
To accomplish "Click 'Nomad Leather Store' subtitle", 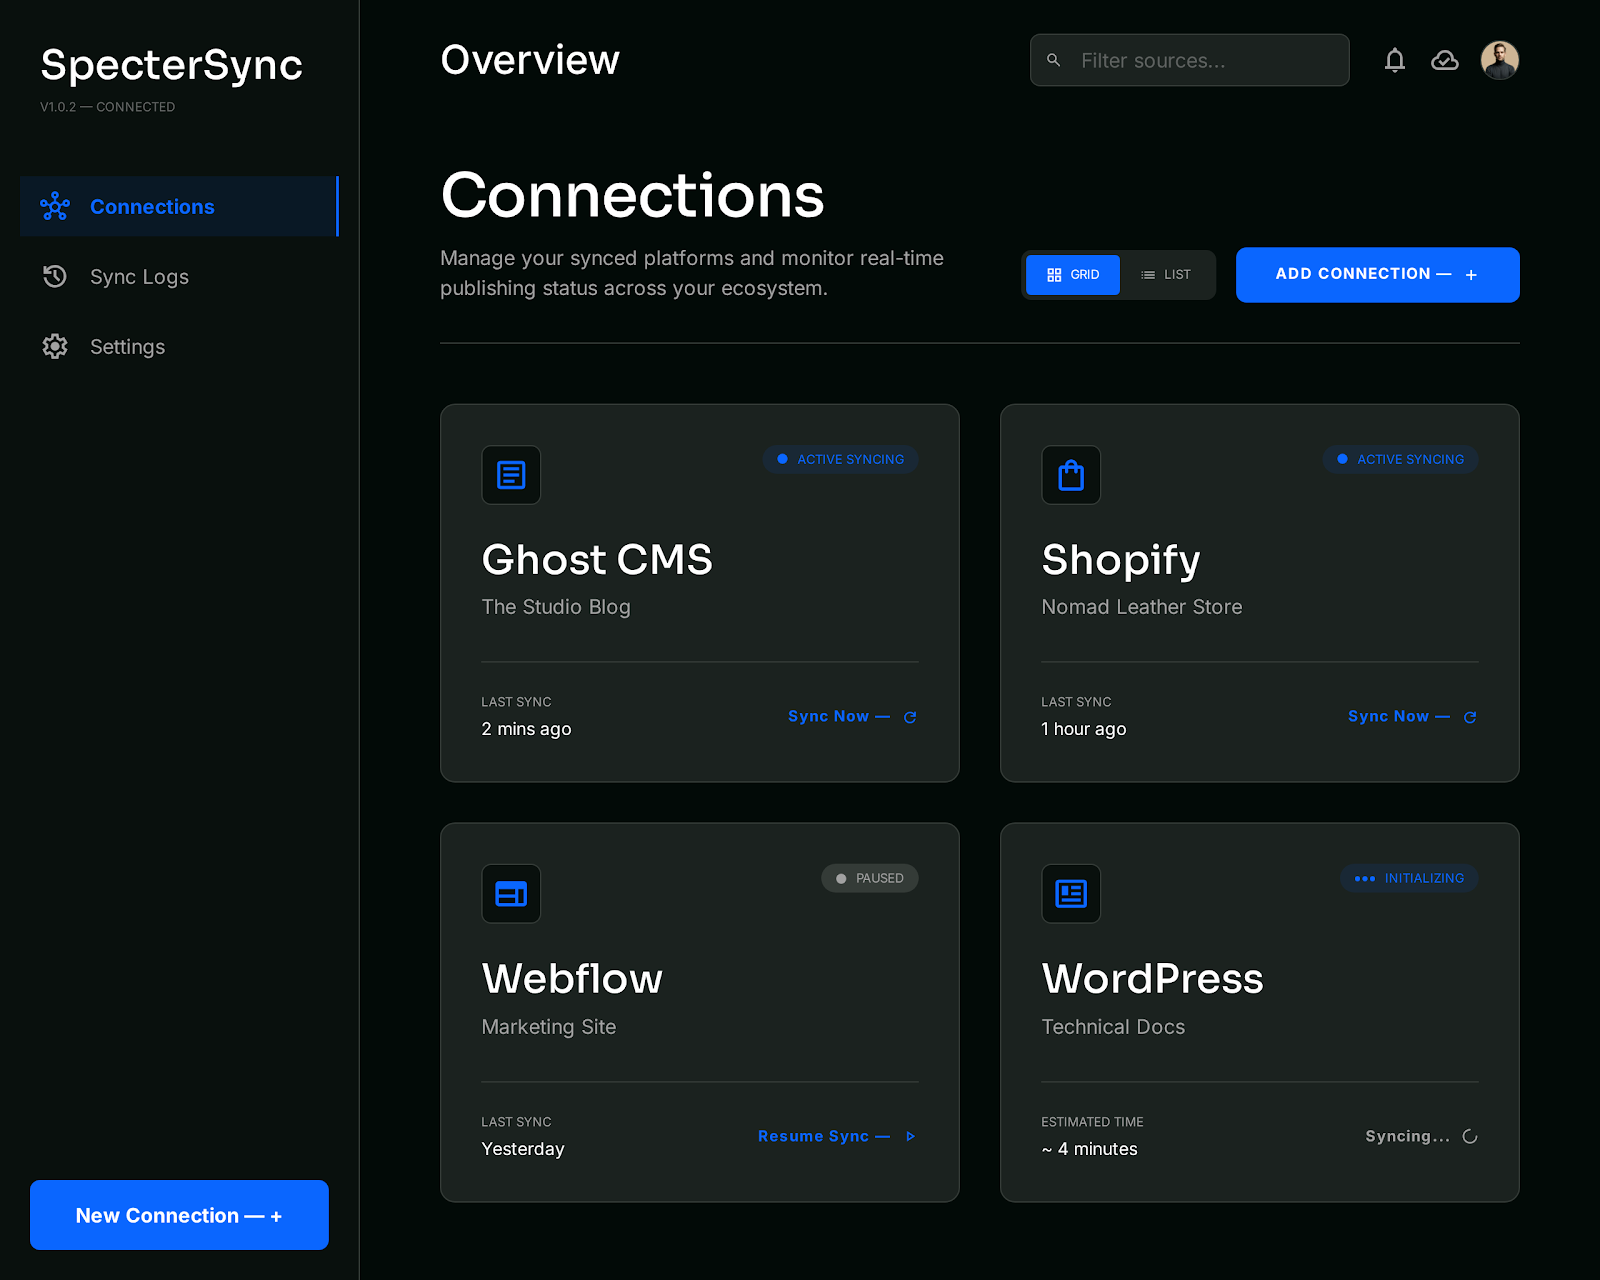I will 1142,607.
